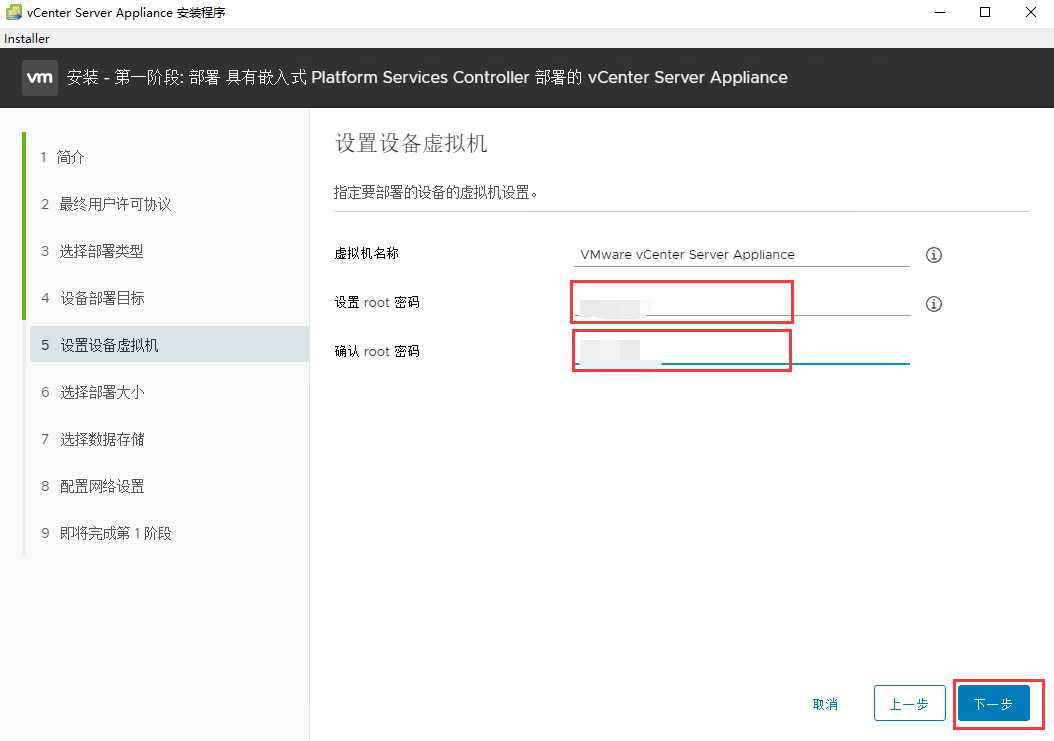The width and height of the screenshot is (1054, 741).
Task: Click step 7 选择数据存储
Action: 101,439
